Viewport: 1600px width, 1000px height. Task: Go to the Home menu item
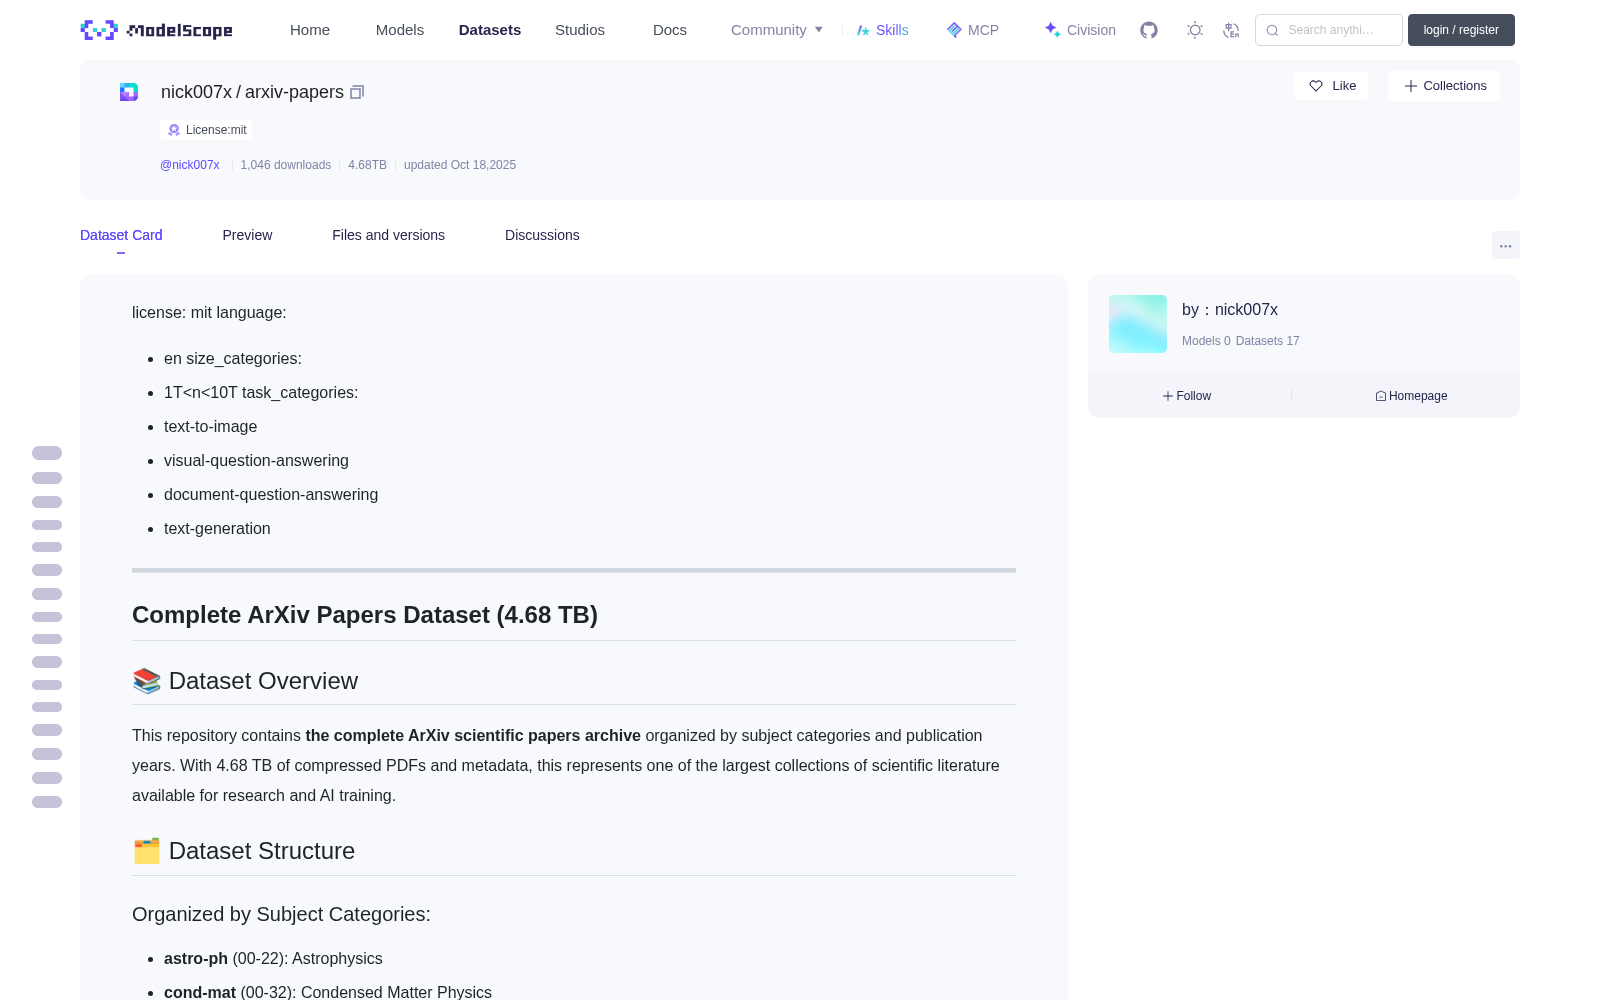(310, 30)
